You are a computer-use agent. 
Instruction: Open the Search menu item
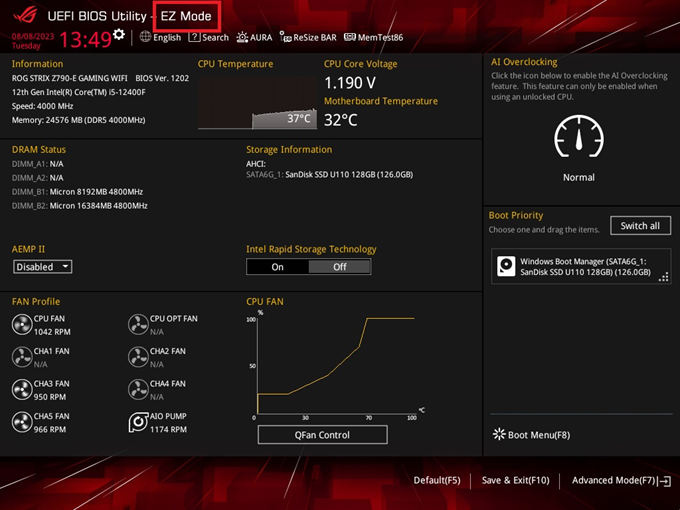[x=215, y=37]
